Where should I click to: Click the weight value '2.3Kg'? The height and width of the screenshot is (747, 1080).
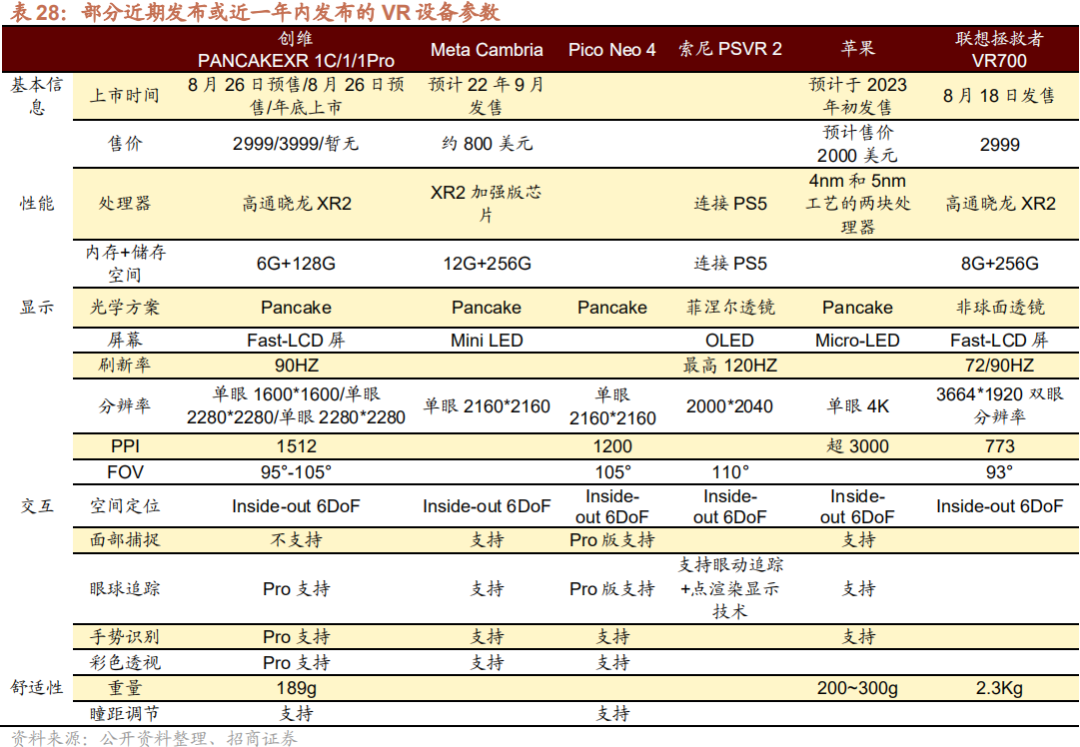[x=999, y=688]
